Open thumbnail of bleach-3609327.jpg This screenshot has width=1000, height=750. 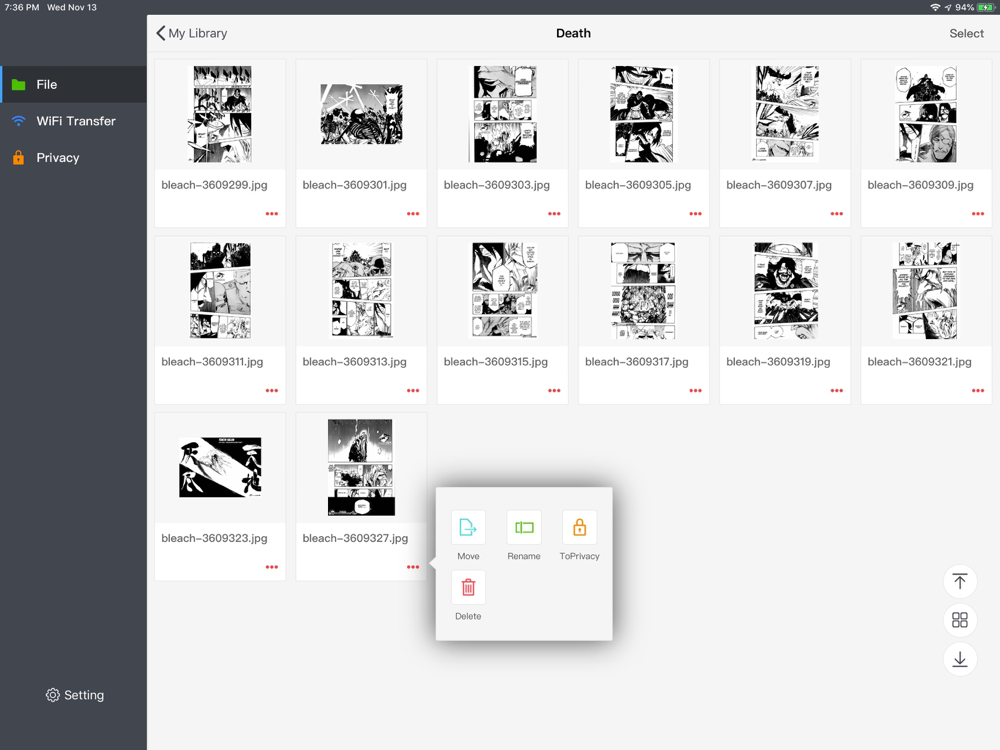point(362,467)
